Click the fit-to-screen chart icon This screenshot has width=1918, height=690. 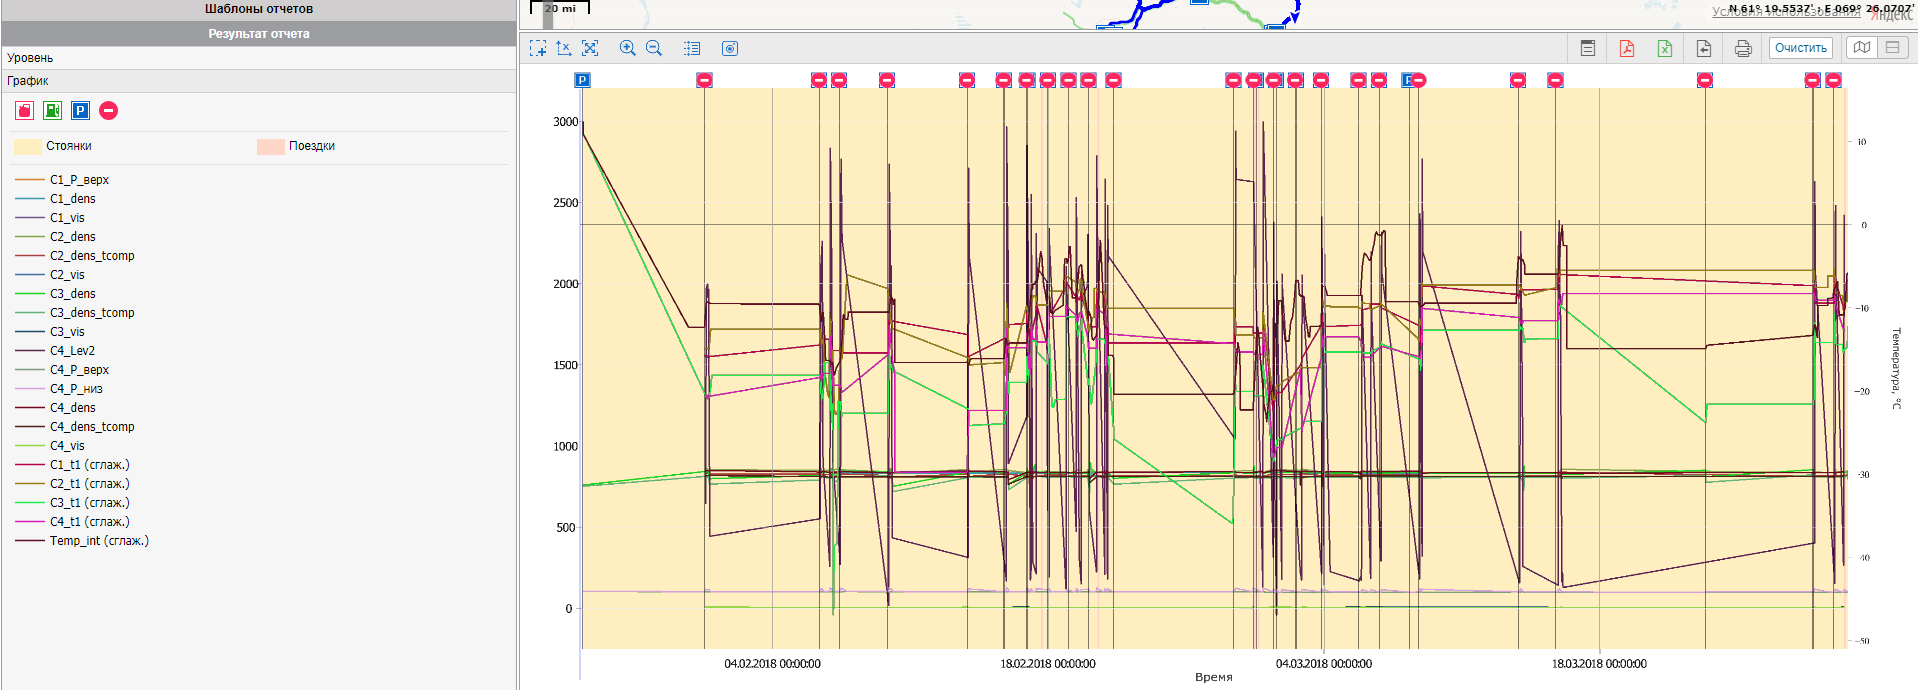590,48
